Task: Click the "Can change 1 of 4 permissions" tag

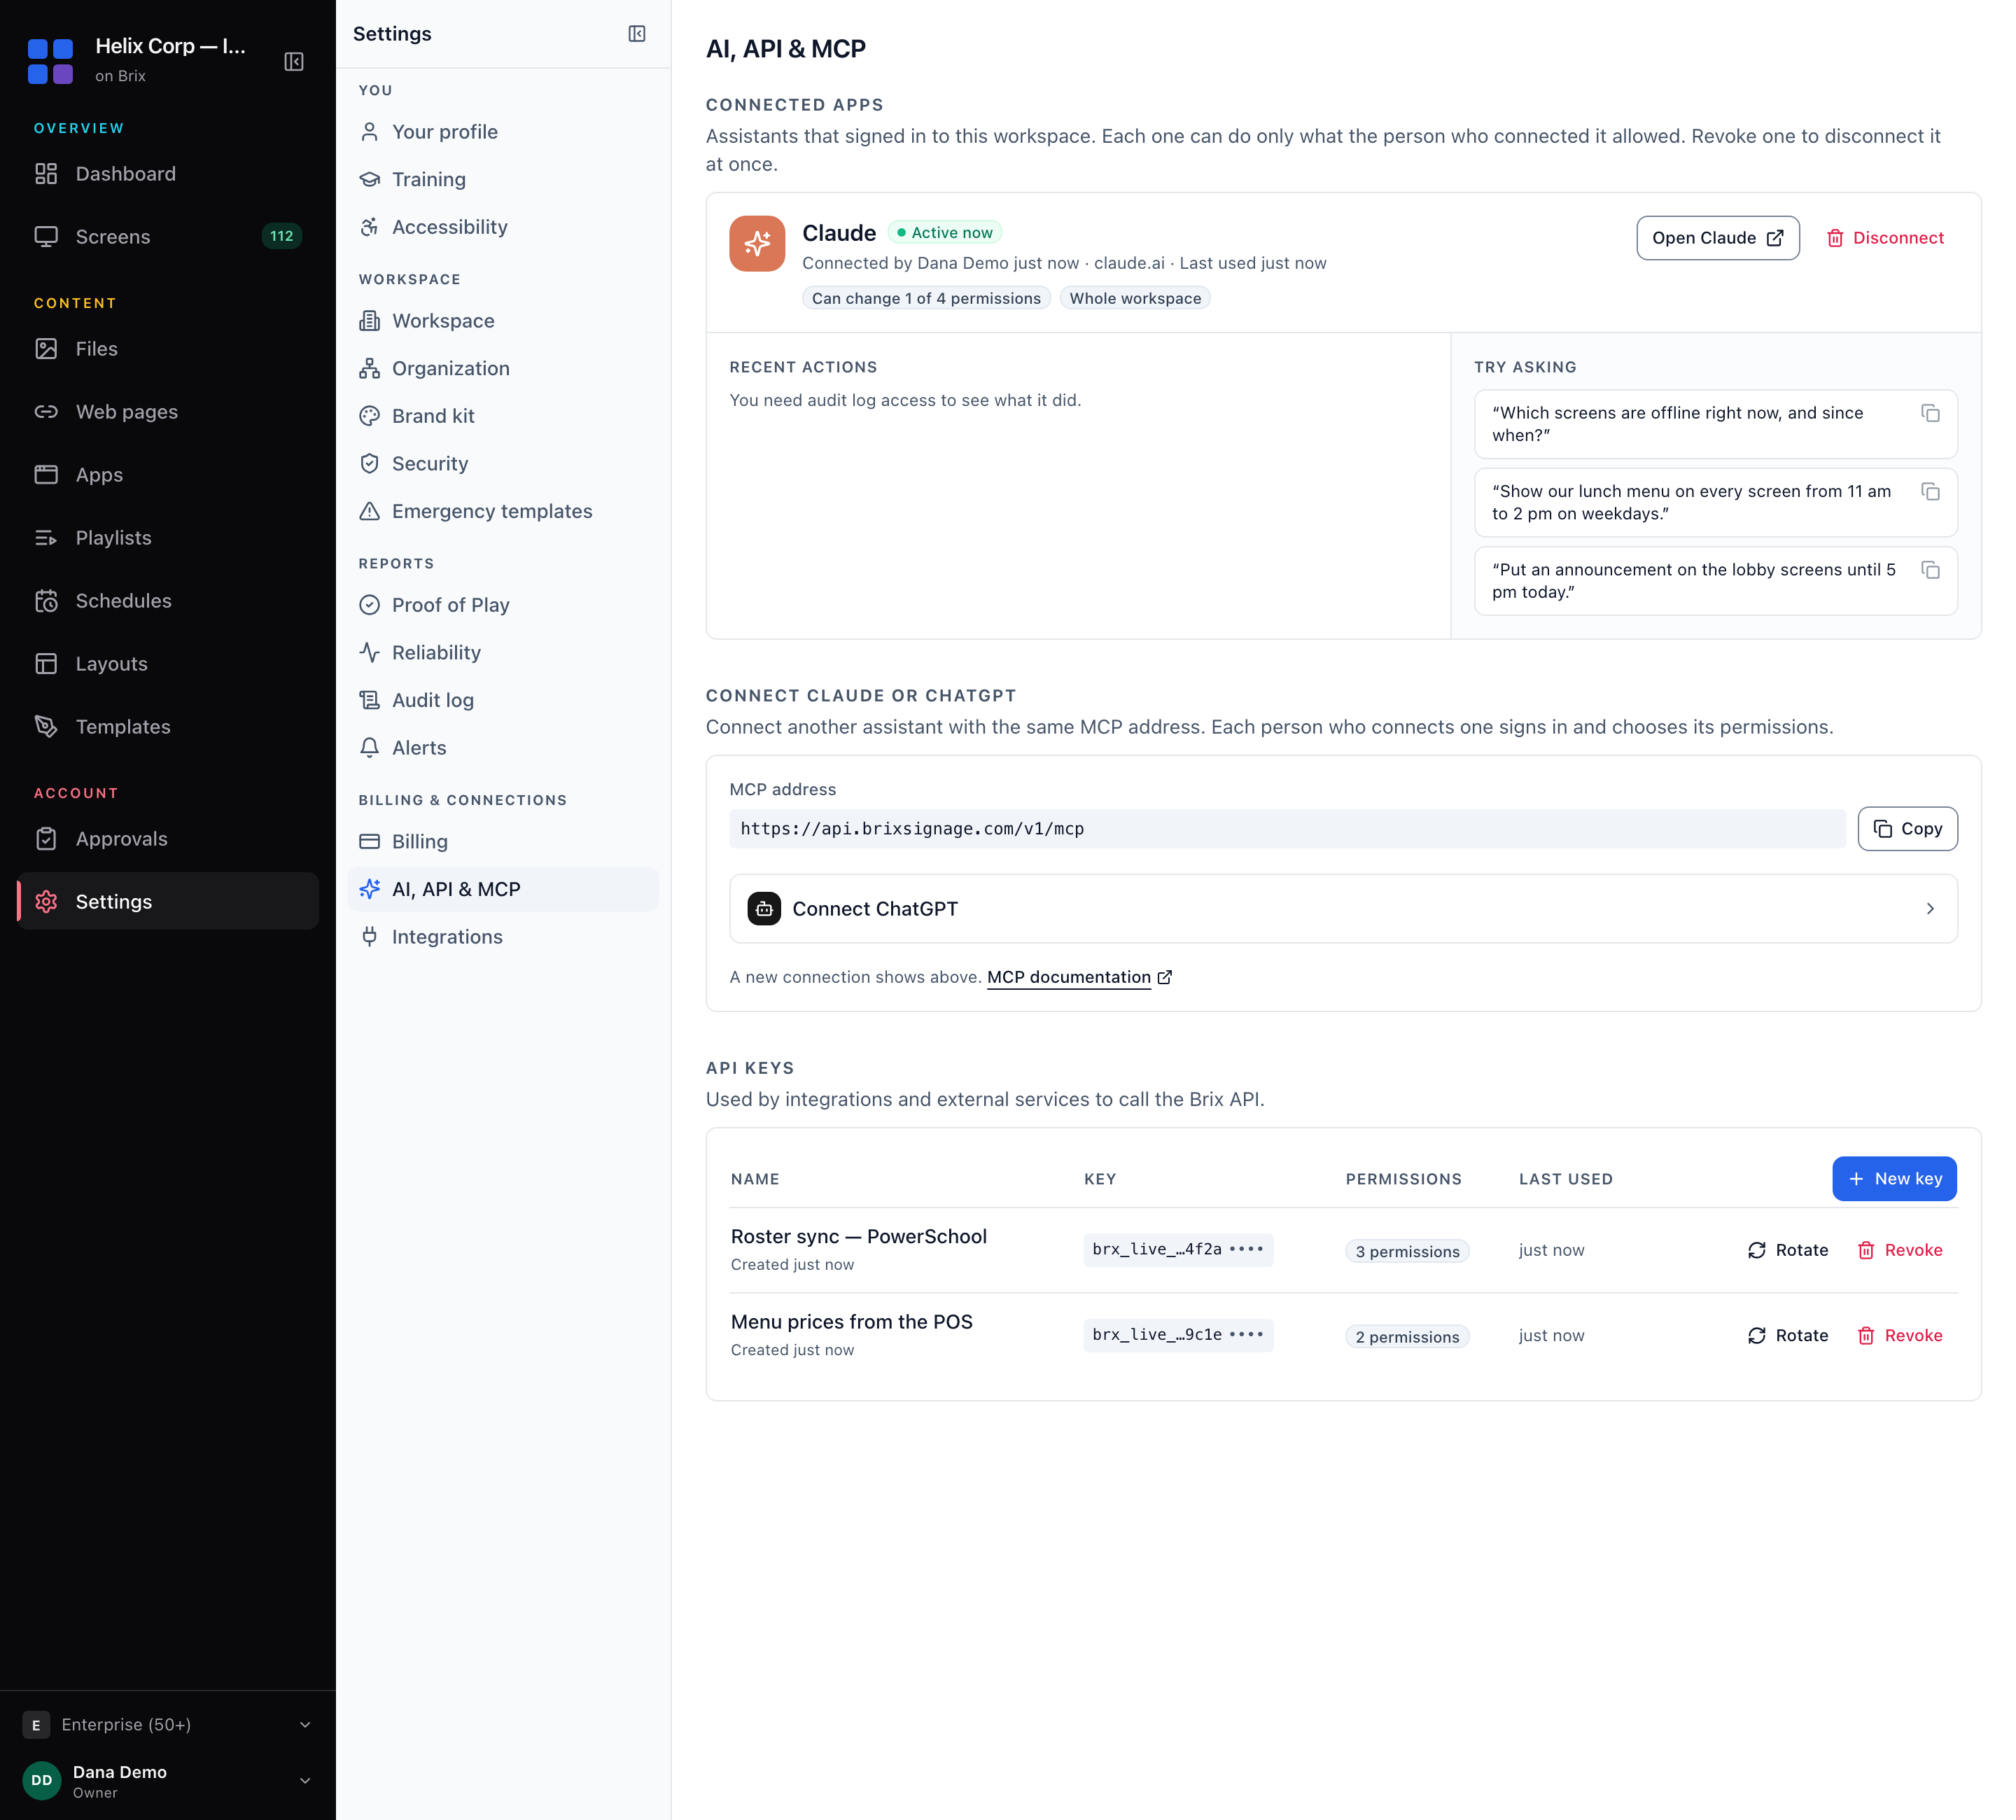Action: [926, 299]
